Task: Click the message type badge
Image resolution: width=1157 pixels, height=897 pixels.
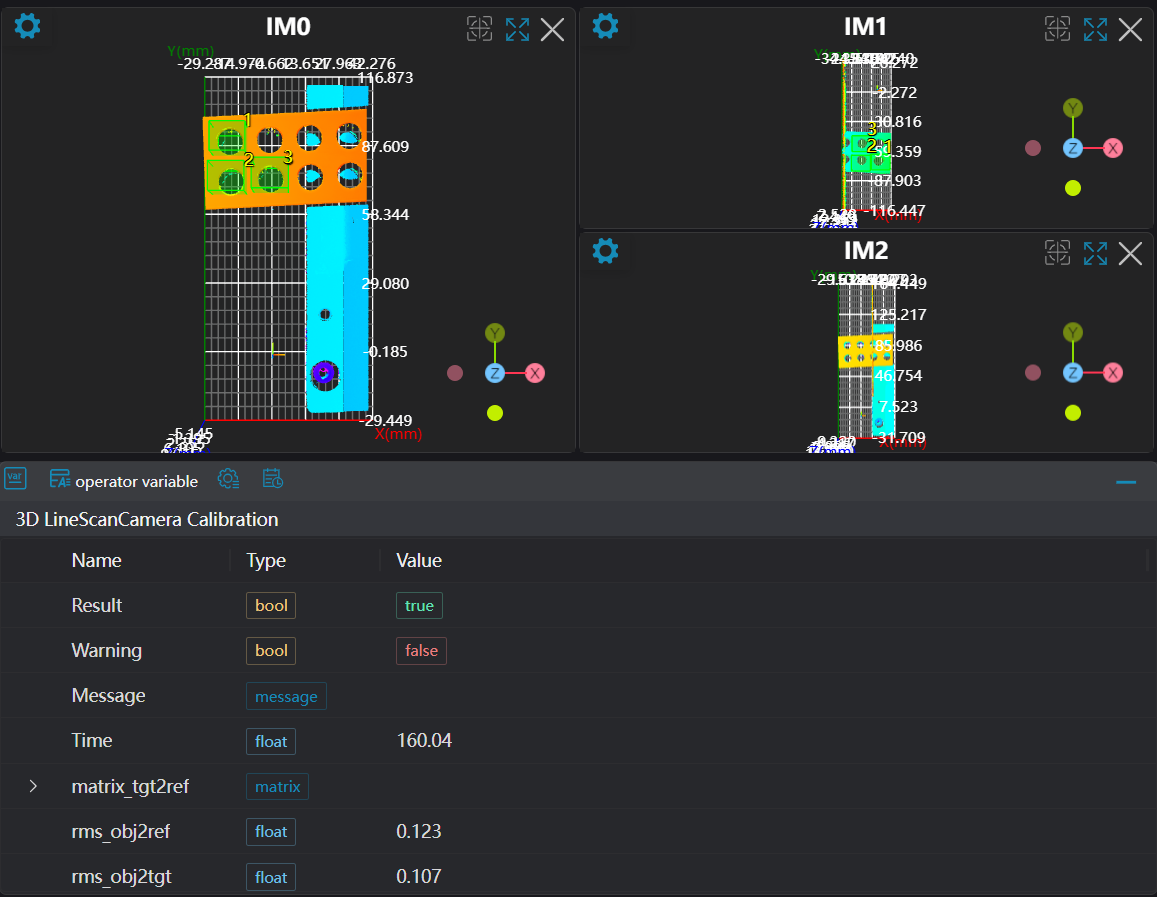Action: point(286,696)
